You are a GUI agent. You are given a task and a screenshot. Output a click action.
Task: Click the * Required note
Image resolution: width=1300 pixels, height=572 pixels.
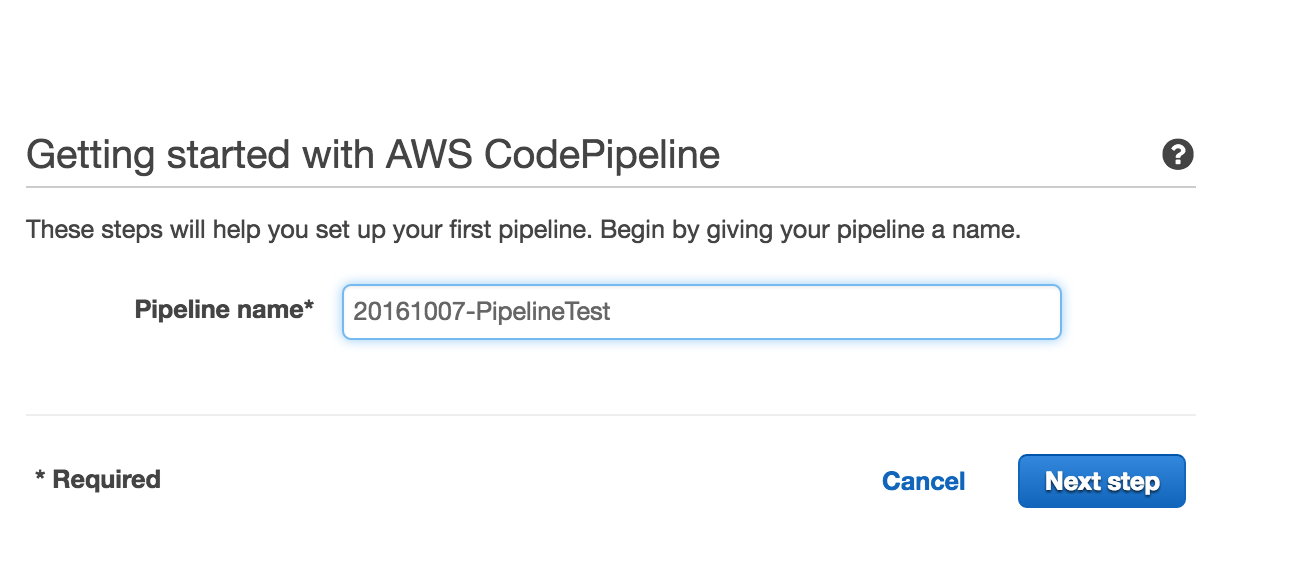[x=97, y=480]
